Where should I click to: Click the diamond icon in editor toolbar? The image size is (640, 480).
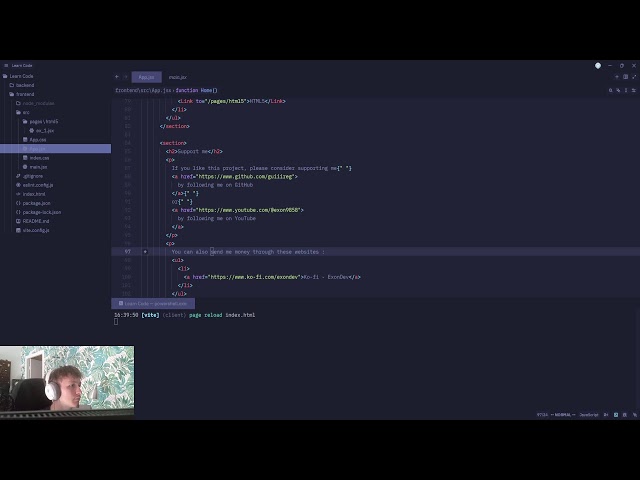pos(618,90)
